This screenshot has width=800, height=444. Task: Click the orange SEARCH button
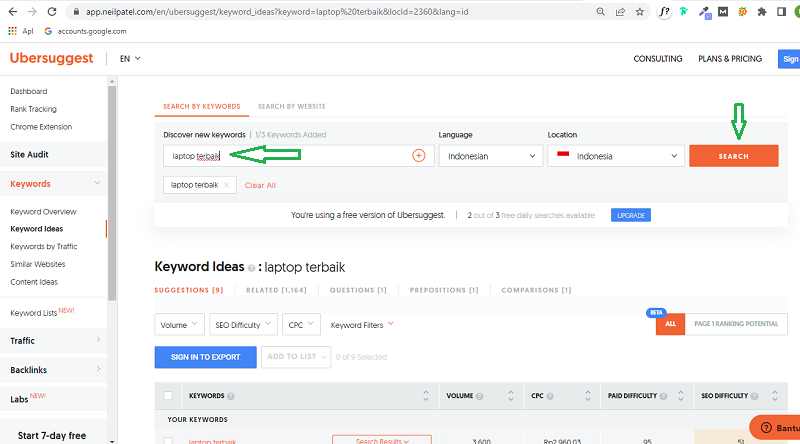[x=734, y=156]
